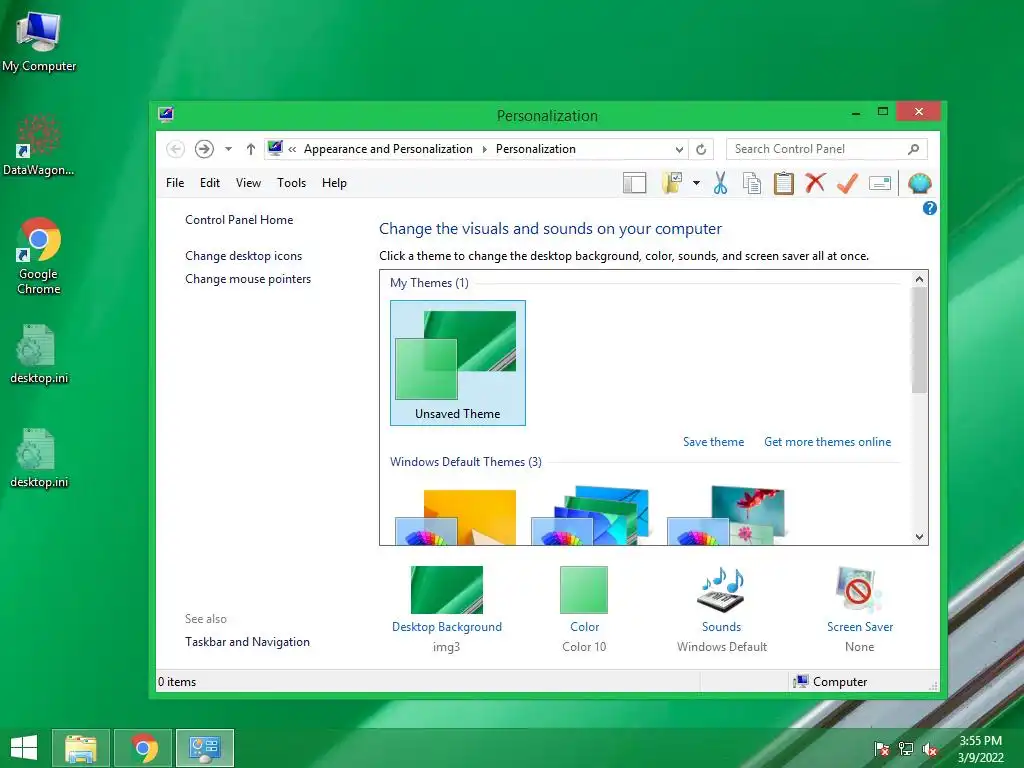Screen dimensions: 1024x768
Task: Click the My Computer desktop icon
Action: coord(39,40)
